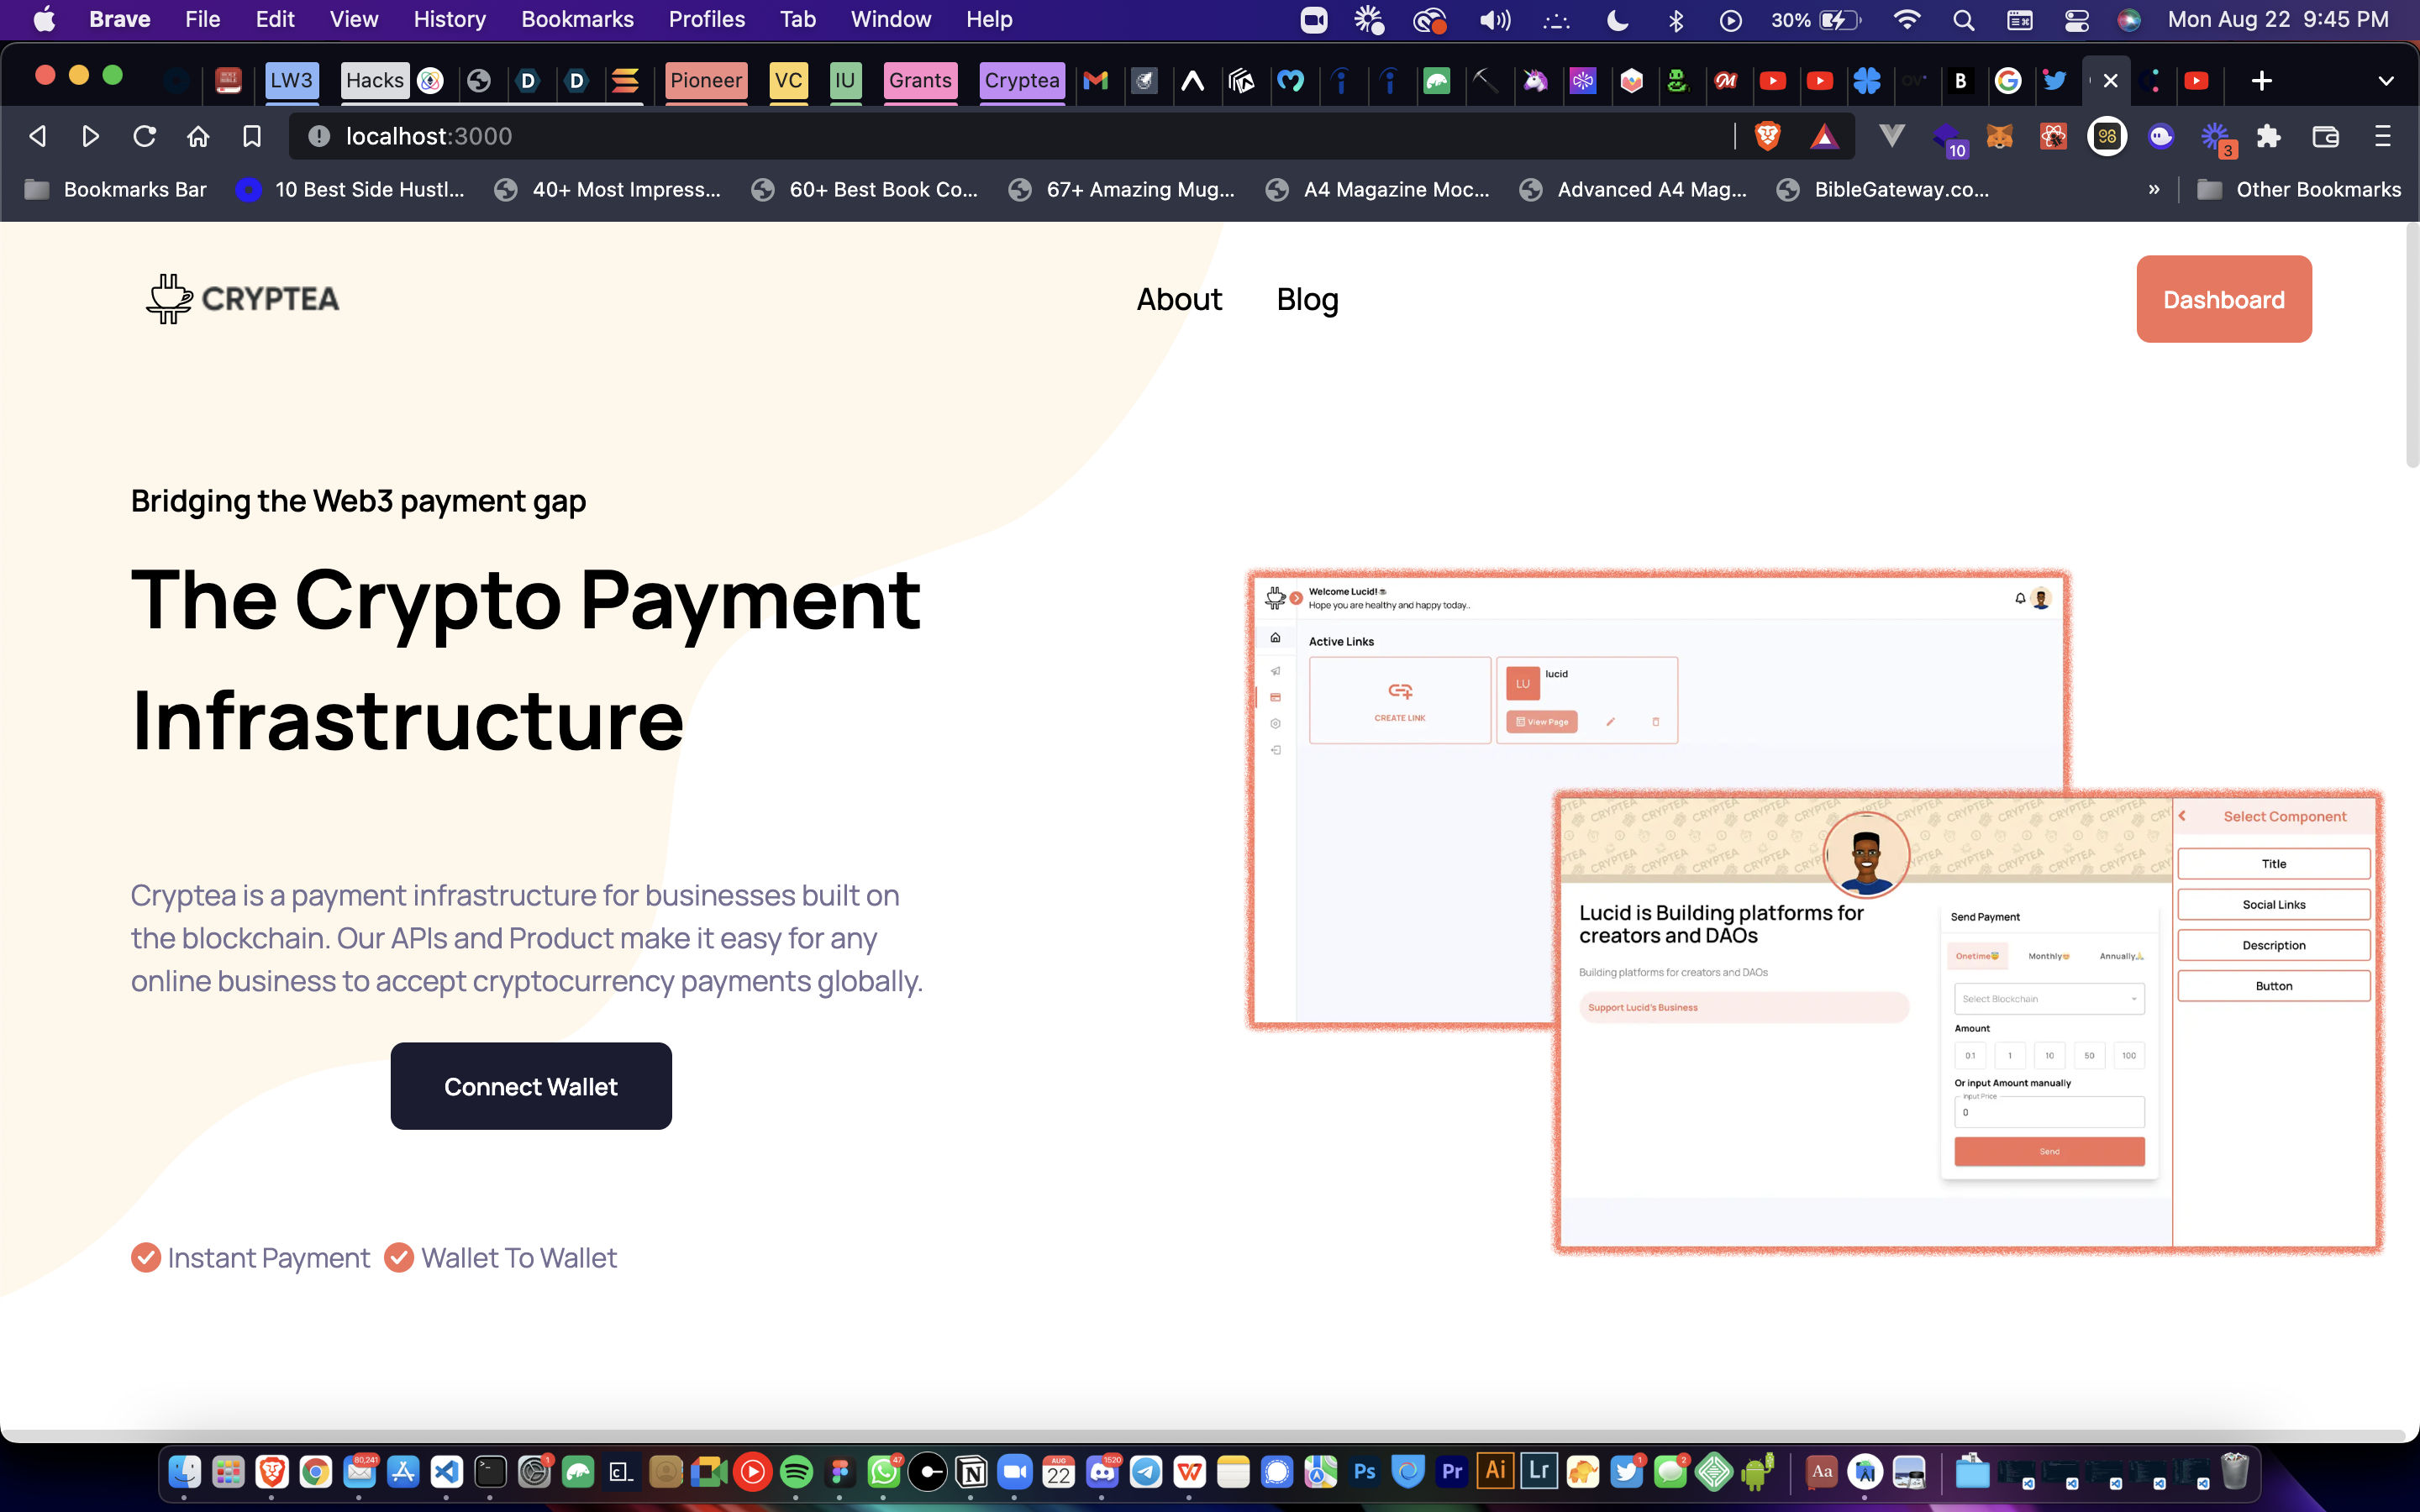Click the Cryptea logo
Image resolution: width=2420 pixels, height=1512 pixels.
pyautogui.click(x=243, y=298)
